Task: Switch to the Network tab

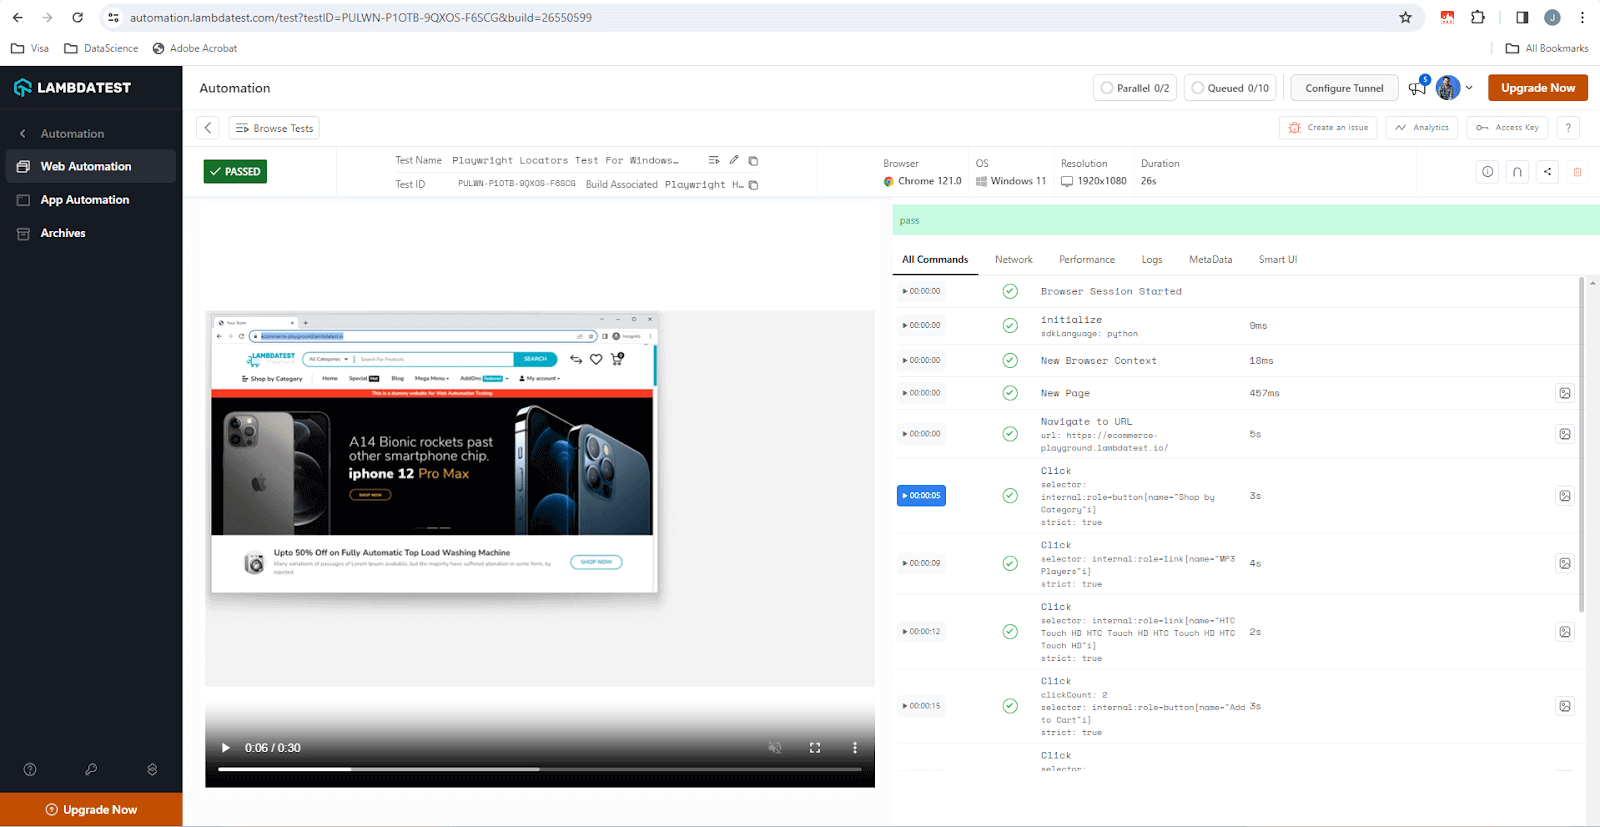Action: (1013, 260)
